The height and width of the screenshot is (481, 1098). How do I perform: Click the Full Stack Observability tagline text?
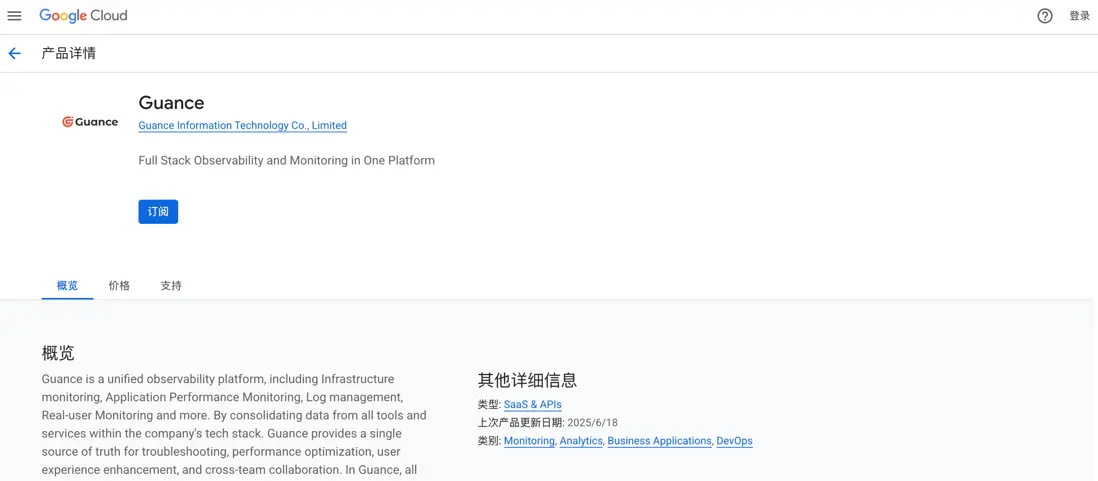[286, 161]
